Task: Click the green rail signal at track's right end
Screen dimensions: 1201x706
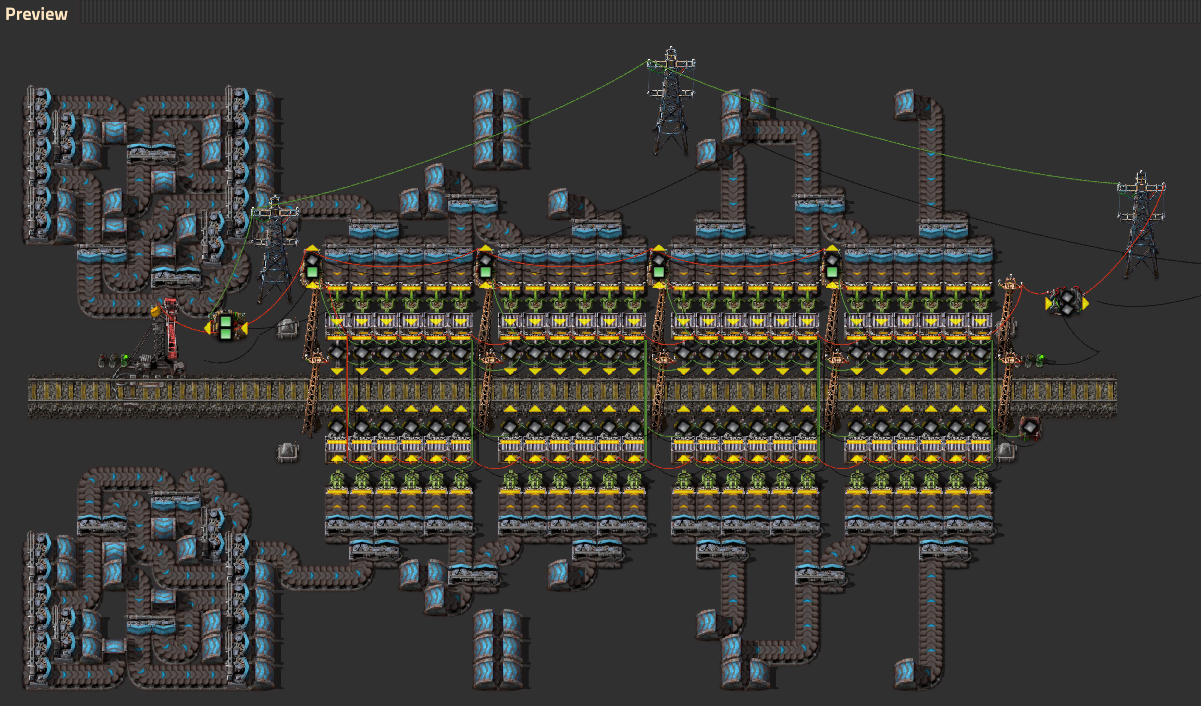Action: tap(1040, 358)
